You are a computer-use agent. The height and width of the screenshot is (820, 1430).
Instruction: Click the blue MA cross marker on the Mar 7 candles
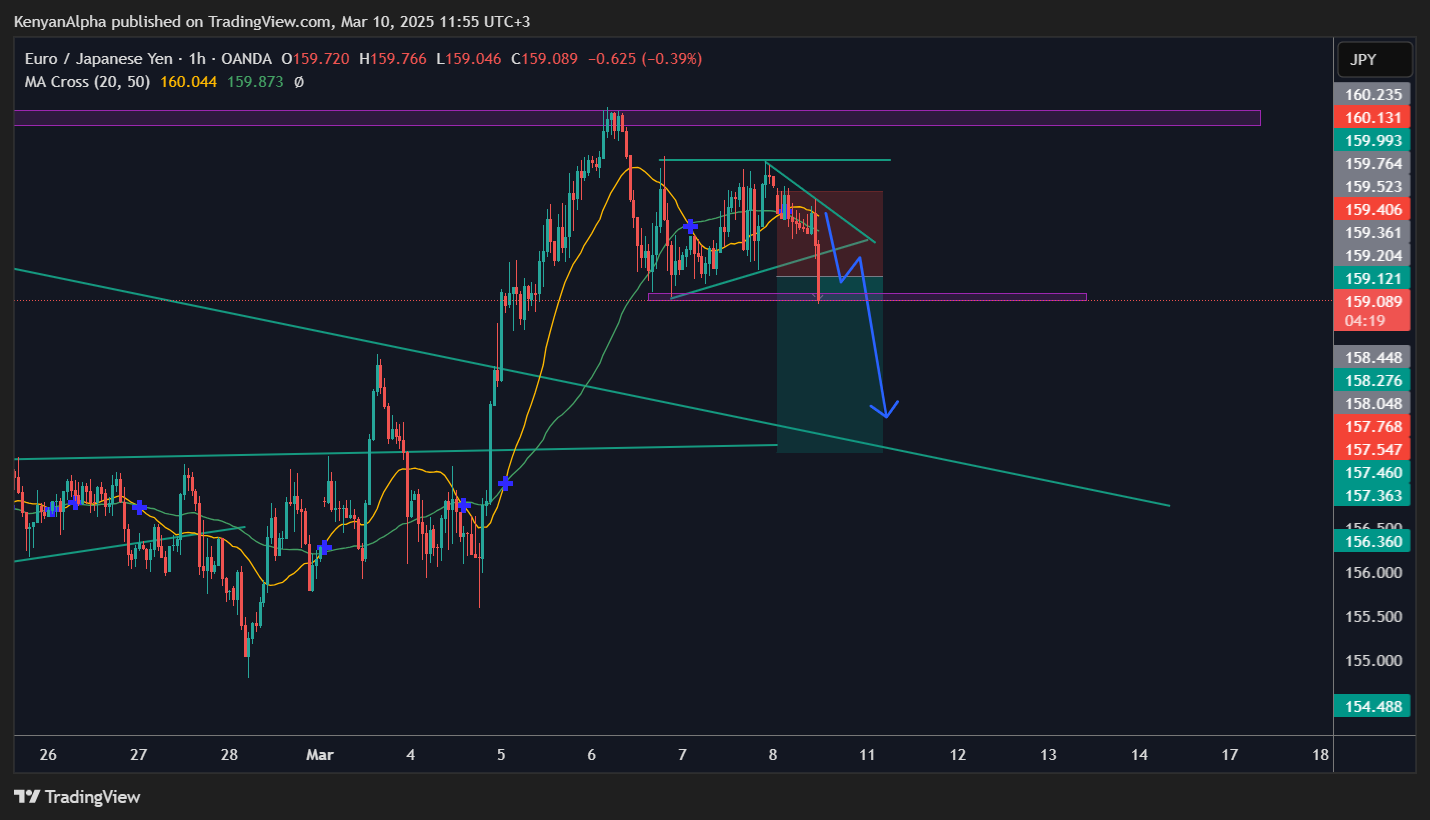coord(690,227)
